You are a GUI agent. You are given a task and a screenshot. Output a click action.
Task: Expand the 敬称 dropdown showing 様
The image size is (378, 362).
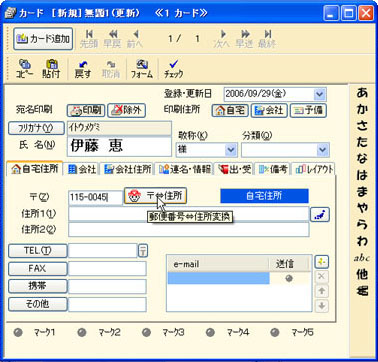pyautogui.click(x=230, y=150)
